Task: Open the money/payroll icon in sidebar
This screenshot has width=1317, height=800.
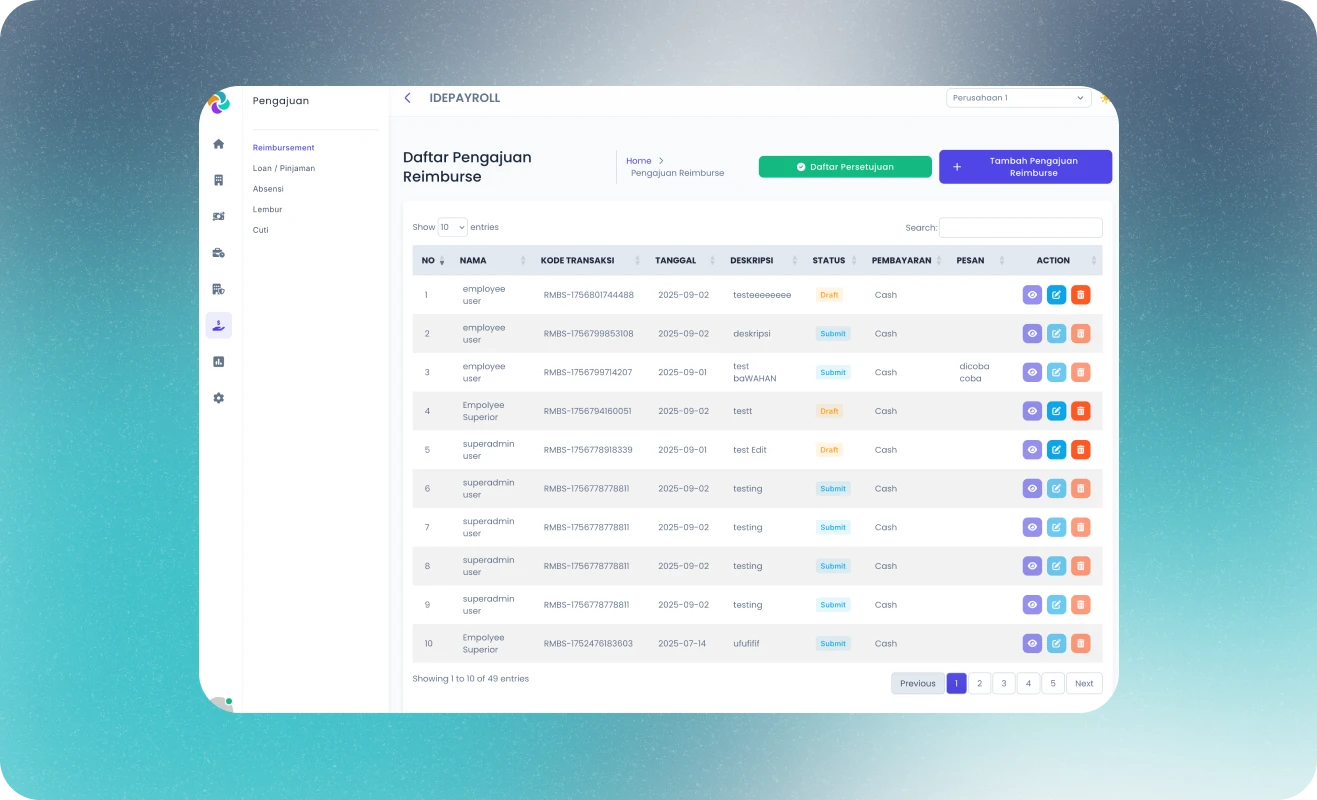Action: (x=219, y=216)
